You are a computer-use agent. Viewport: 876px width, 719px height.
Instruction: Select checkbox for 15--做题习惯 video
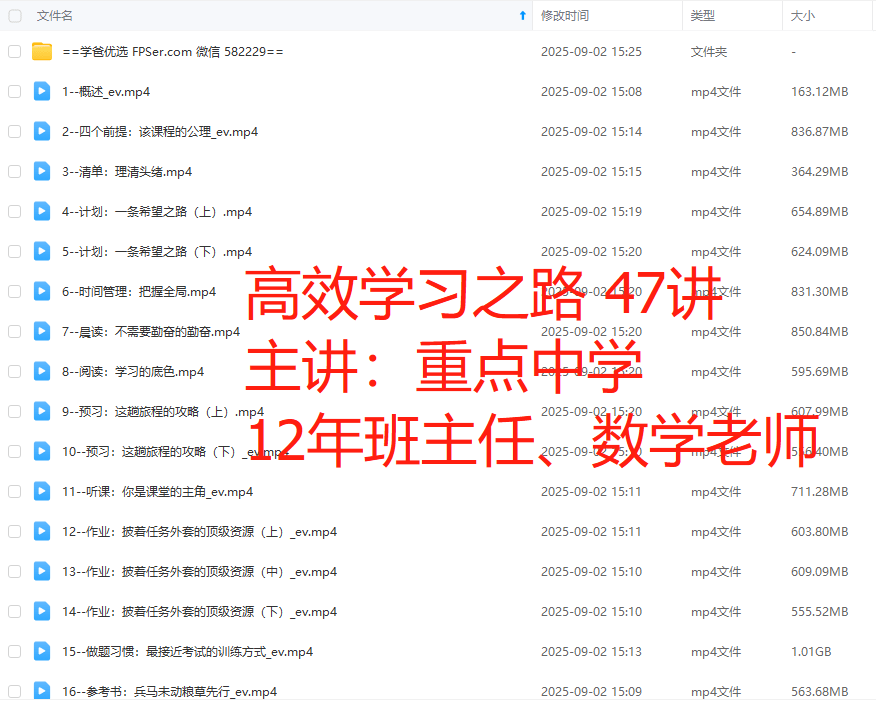[15, 651]
